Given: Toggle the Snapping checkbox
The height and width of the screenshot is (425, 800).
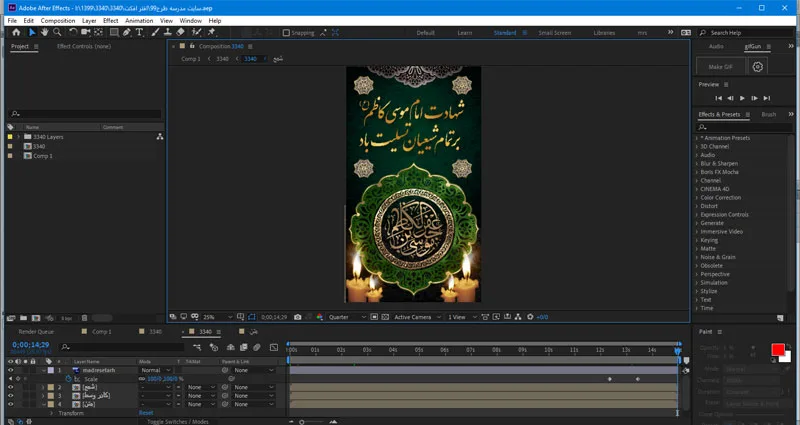Looking at the screenshot, I should [286, 33].
